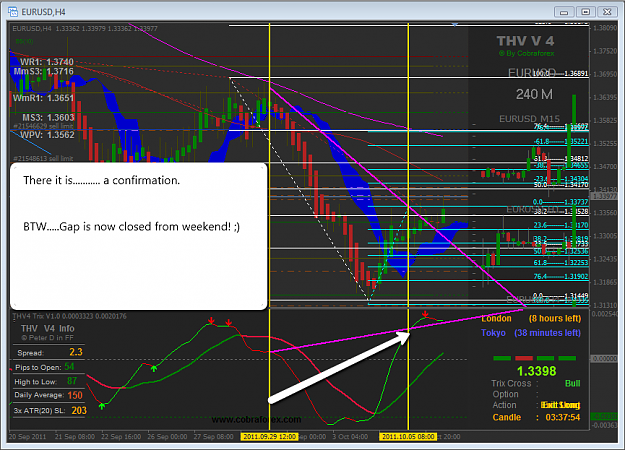Click the '20 Sep 2011' date axis label
Viewport: 625px width, 450px height.
27,437
